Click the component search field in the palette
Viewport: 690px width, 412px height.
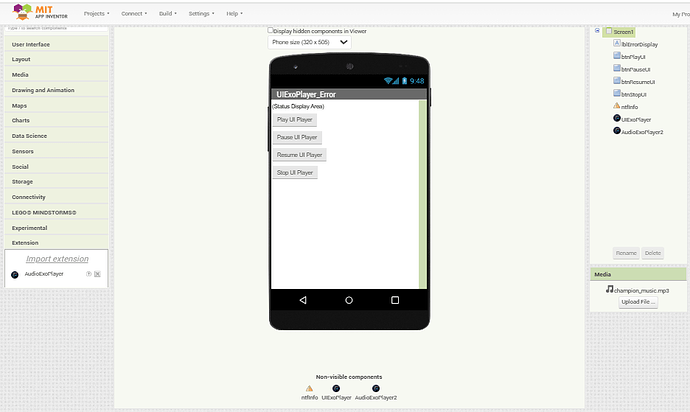56,28
